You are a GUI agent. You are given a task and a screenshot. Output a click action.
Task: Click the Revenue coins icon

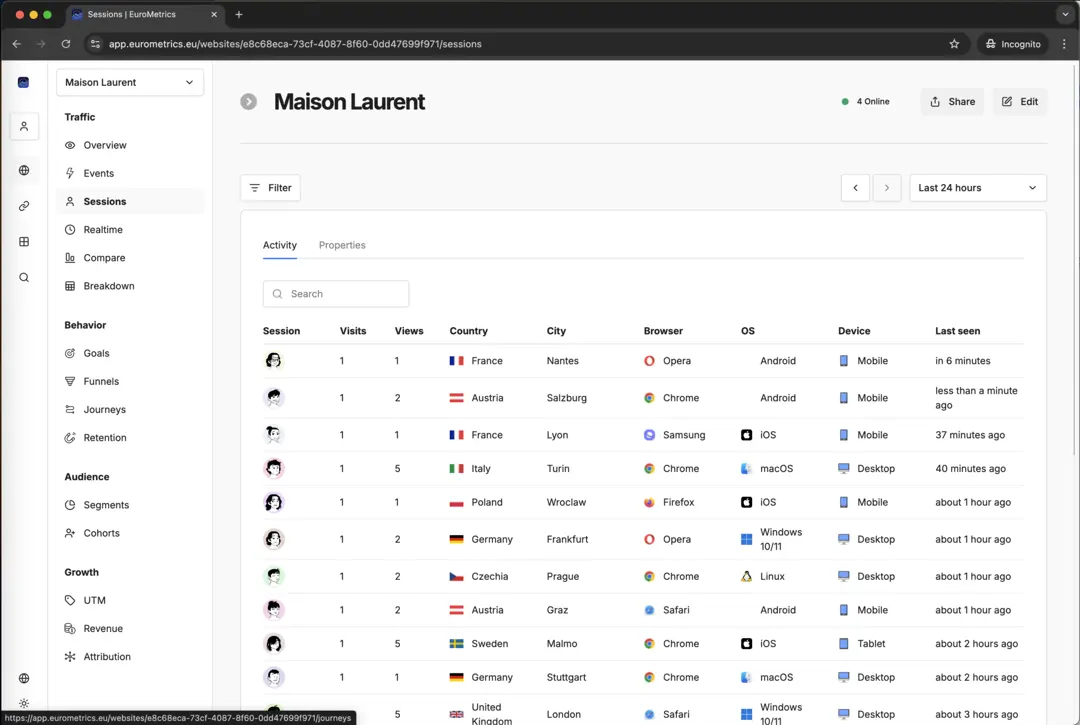point(70,629)
